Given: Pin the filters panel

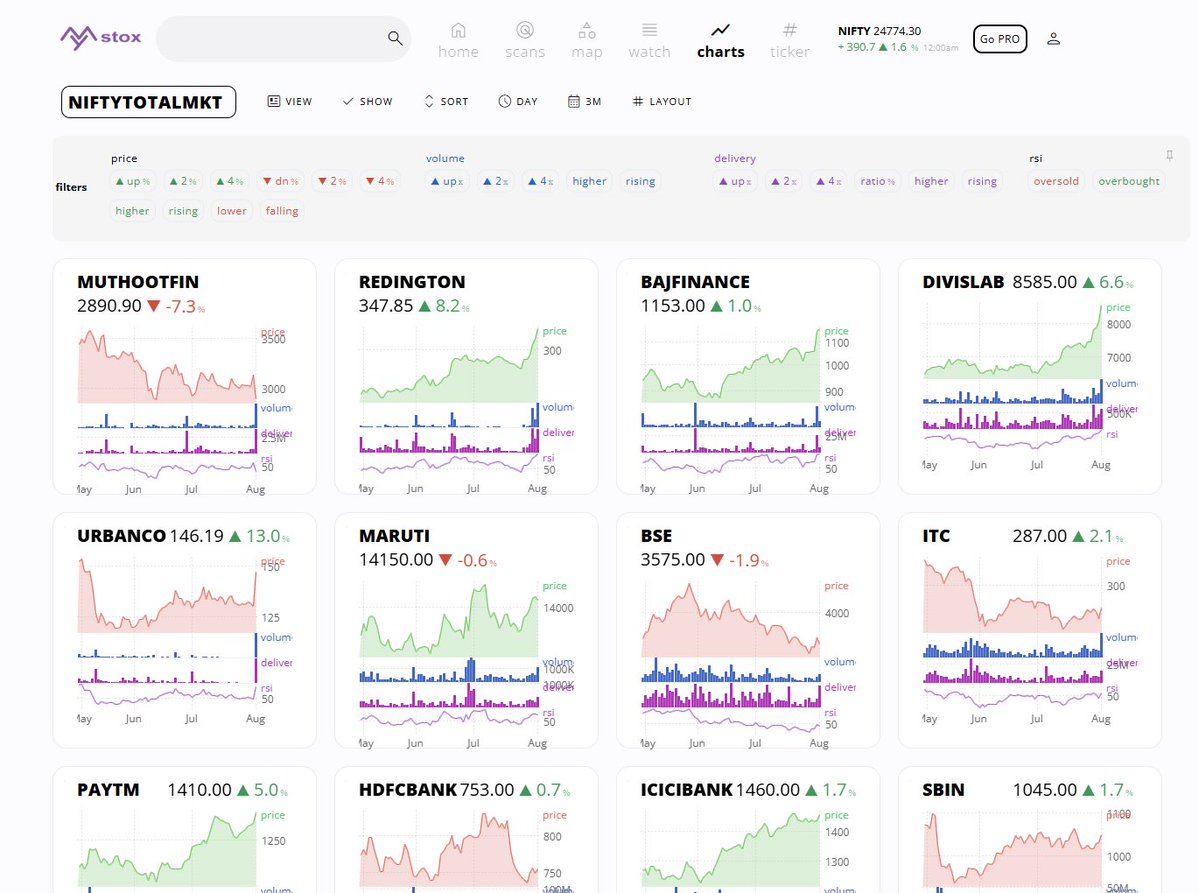Looking at the screenshot, I should (1169, 156).
